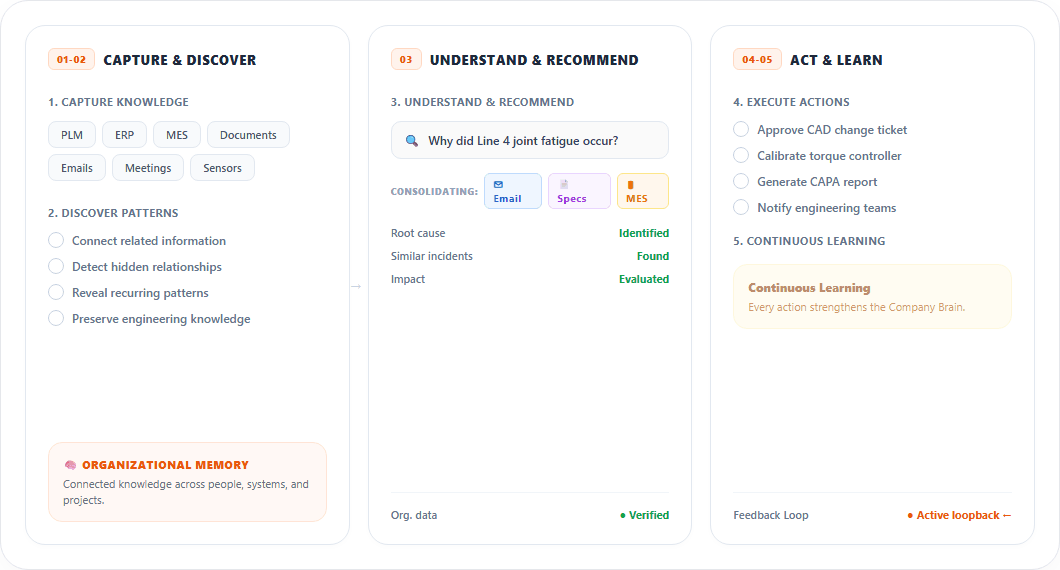1060x570 pixels.
Task: Click the Active loopback arrow indicator
Action: coord(1007,515)
